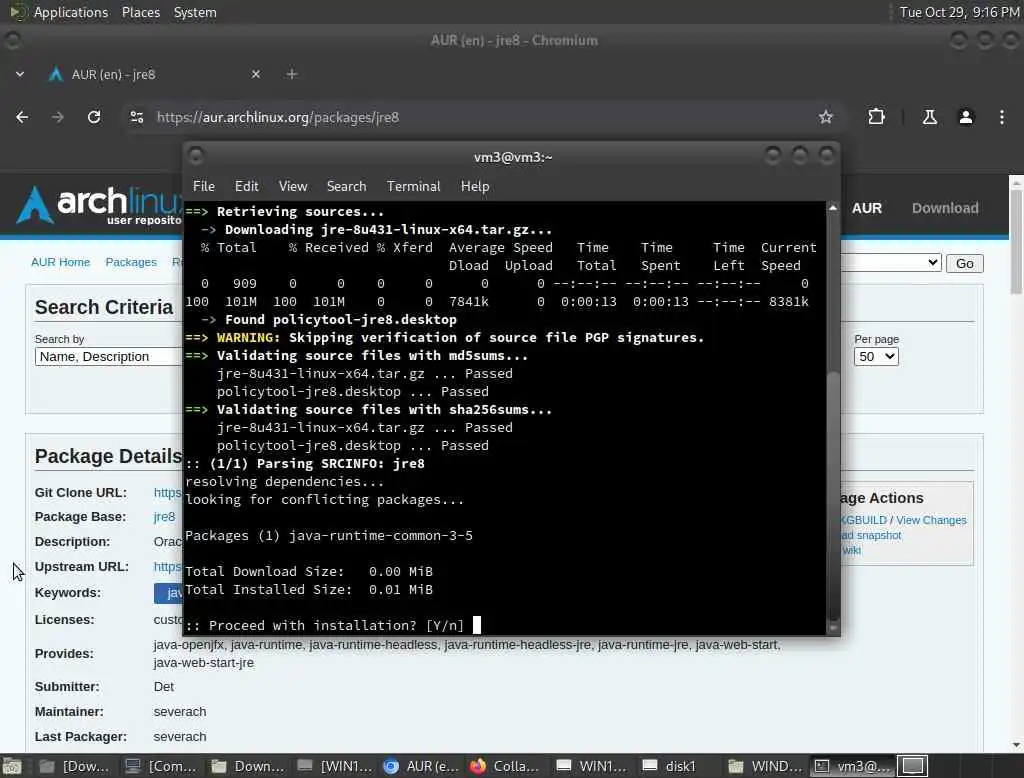Click the workspace switcher in the taskbar
1024x778 pixels.
(x=913, y=766)
